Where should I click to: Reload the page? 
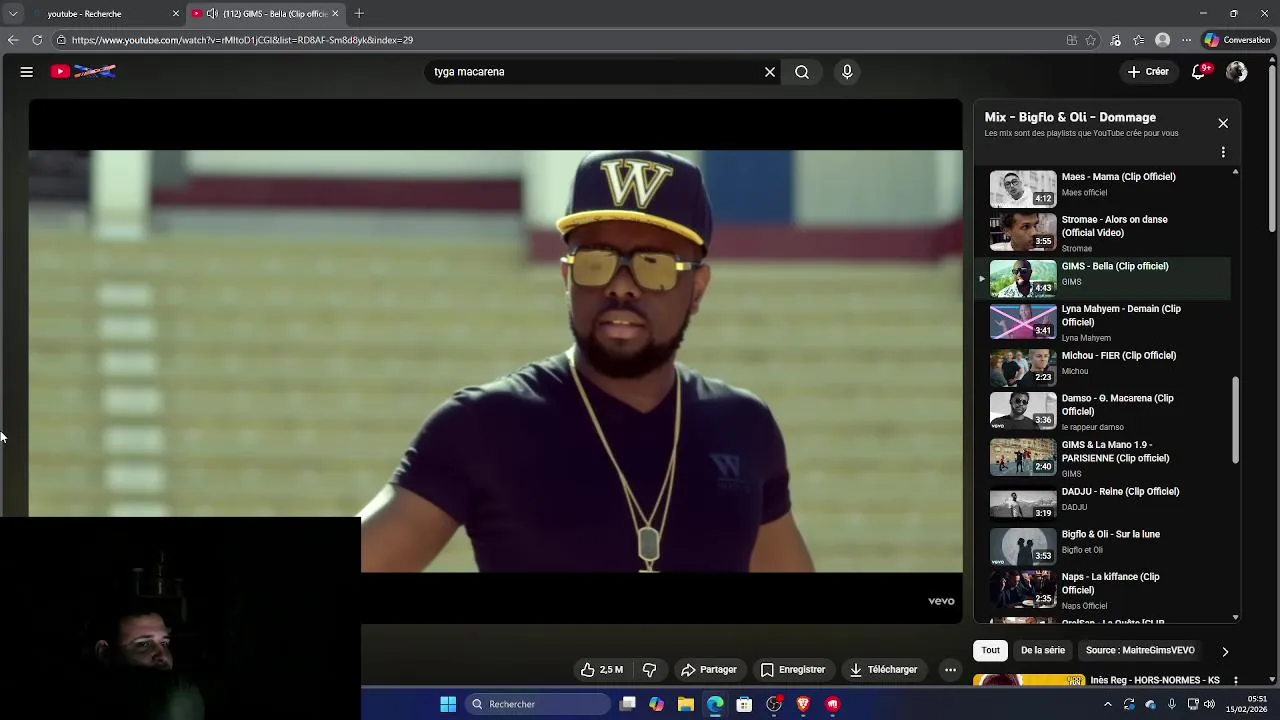(37, 40)
